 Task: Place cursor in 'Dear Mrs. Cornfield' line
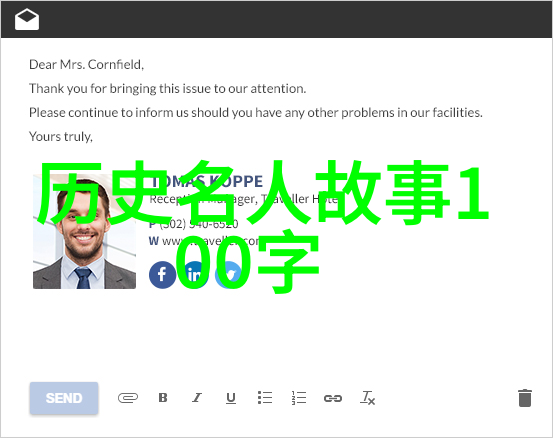click(86, 65)
